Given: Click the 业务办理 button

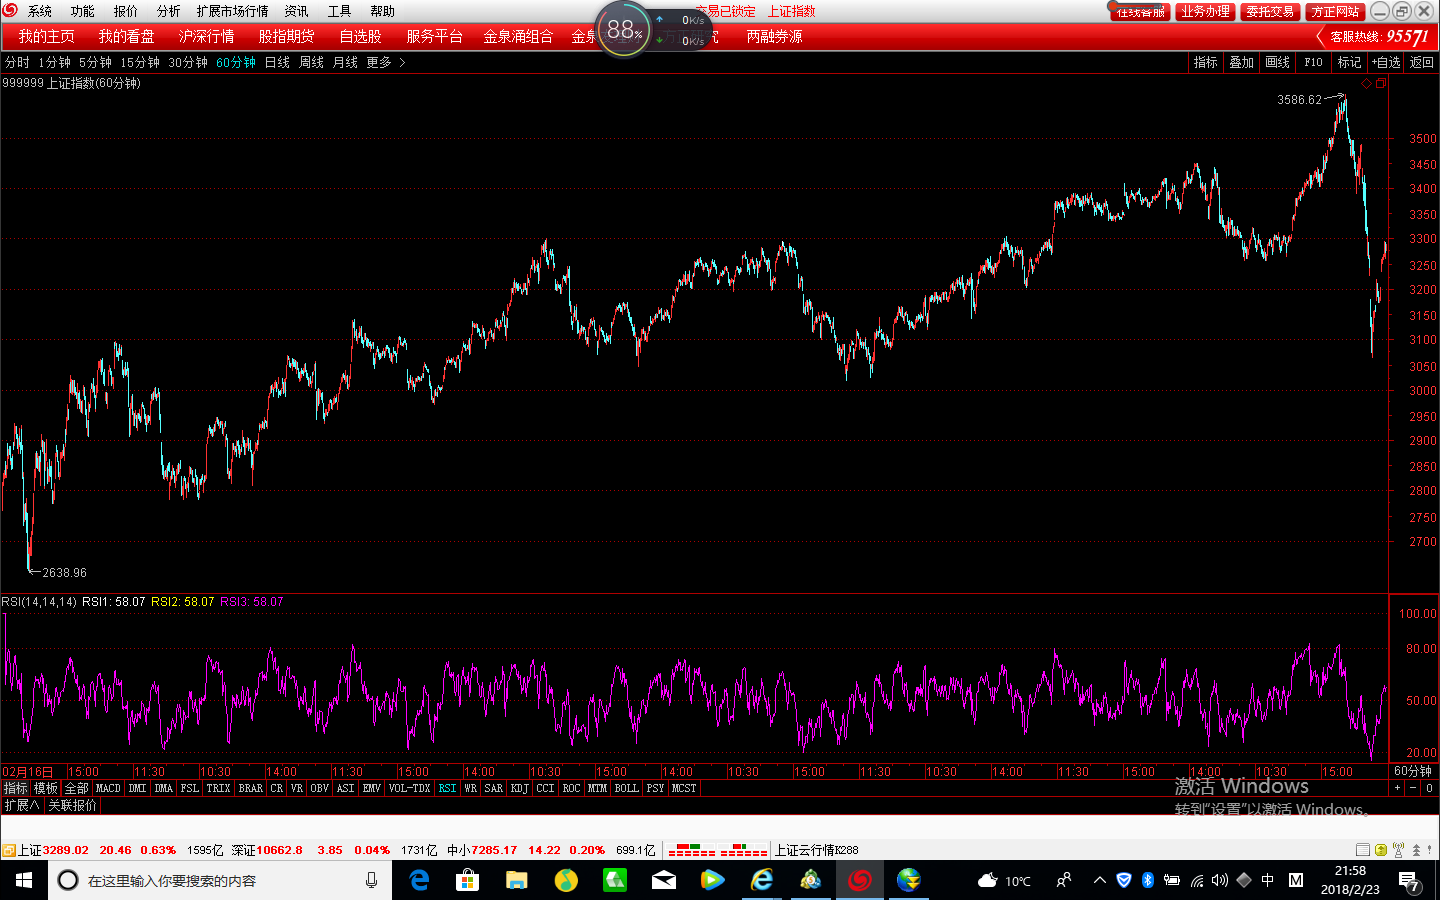Looking at the screenshot, I should tap(1205, 11).
